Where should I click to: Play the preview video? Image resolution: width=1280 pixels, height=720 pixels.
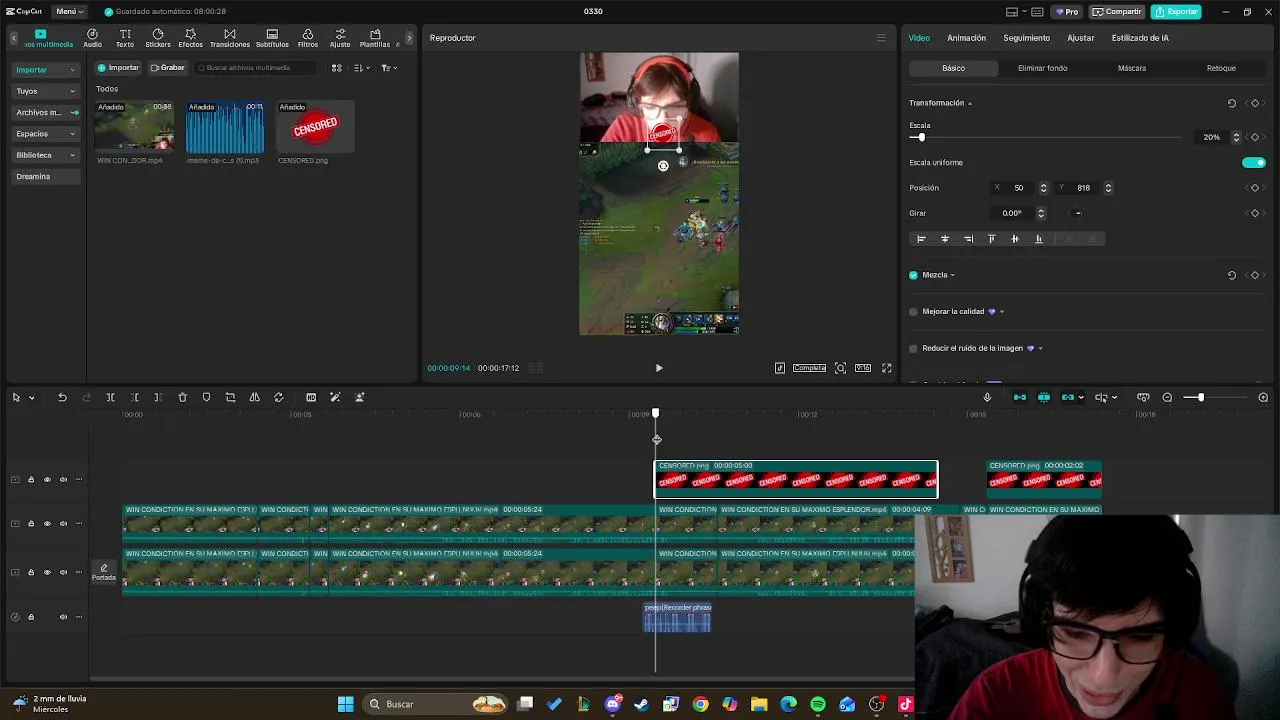[x=659, y=368]
